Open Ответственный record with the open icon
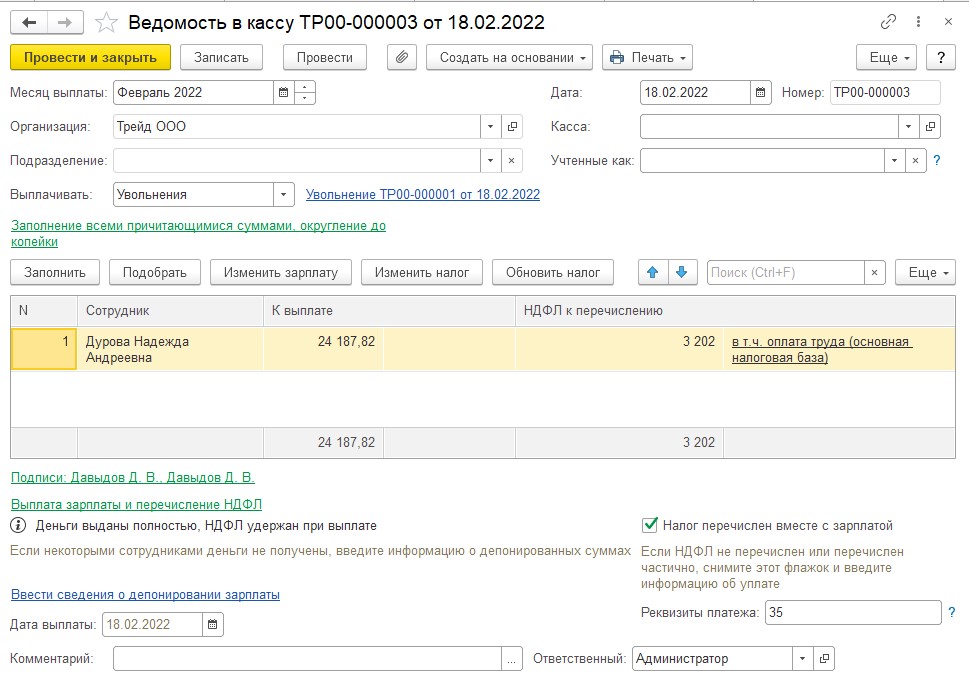Viewport: 969px width, 683px height. (824, 659)
